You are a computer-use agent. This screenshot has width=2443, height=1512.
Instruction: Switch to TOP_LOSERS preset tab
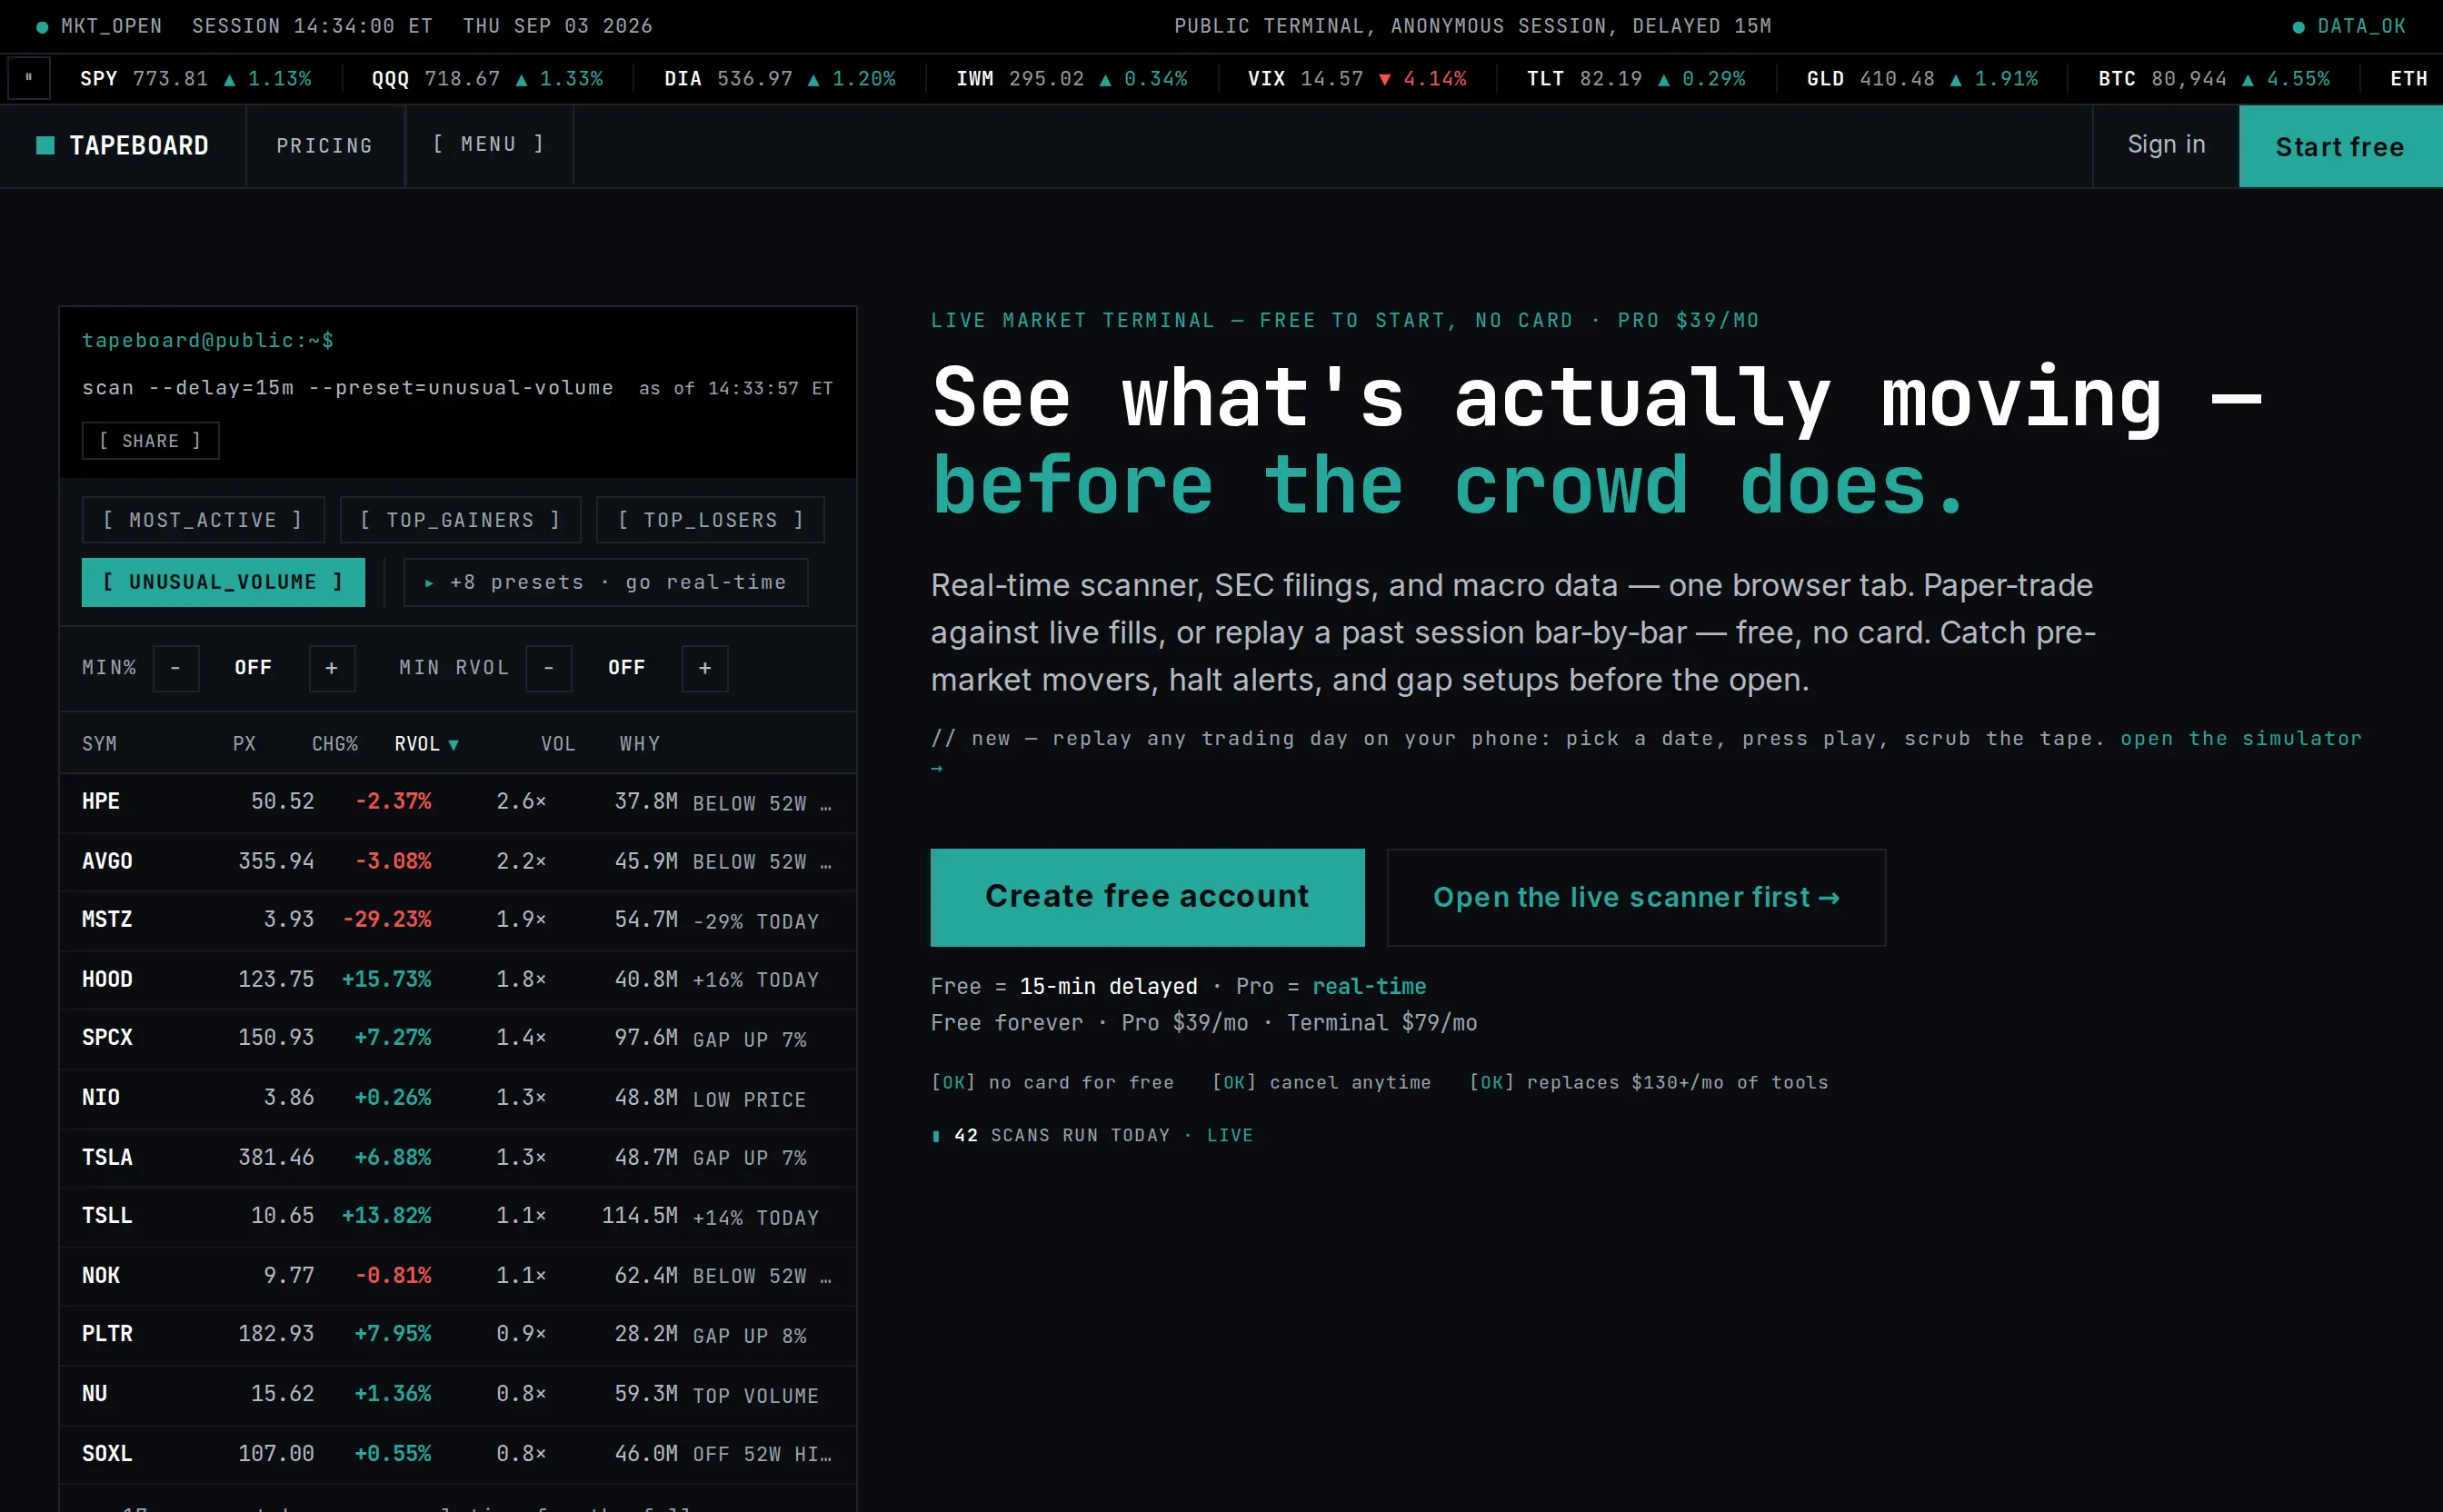click(710, 520)
